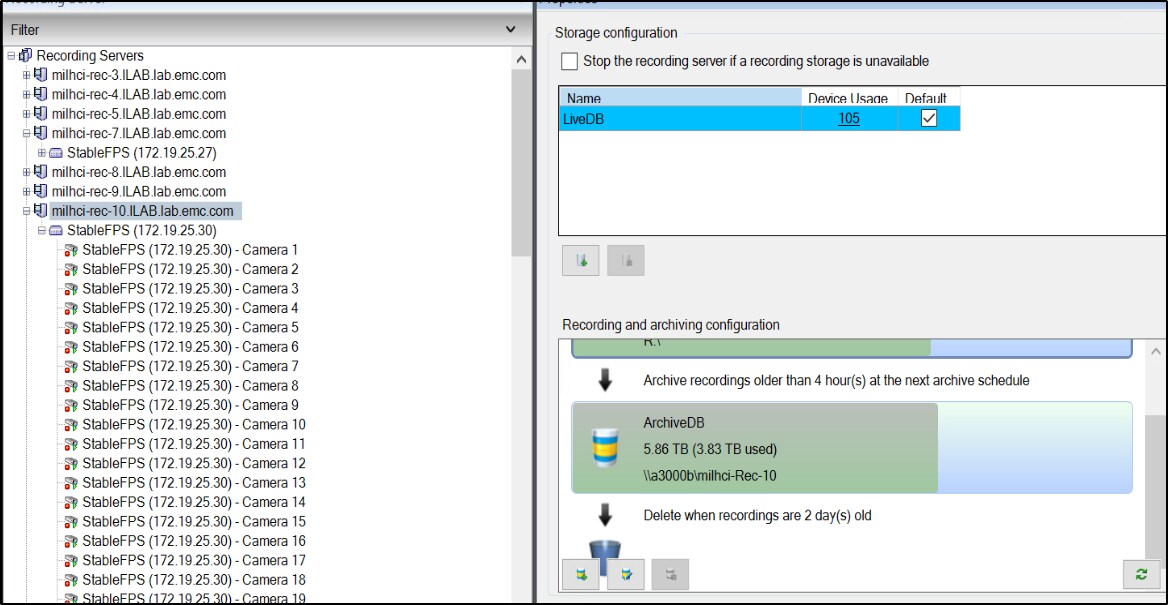The width and height of the screenshot is (1168, 605).
Task: Sort storage list by Device Usage column
Action: pyautogui.click(x=848, y=98)
